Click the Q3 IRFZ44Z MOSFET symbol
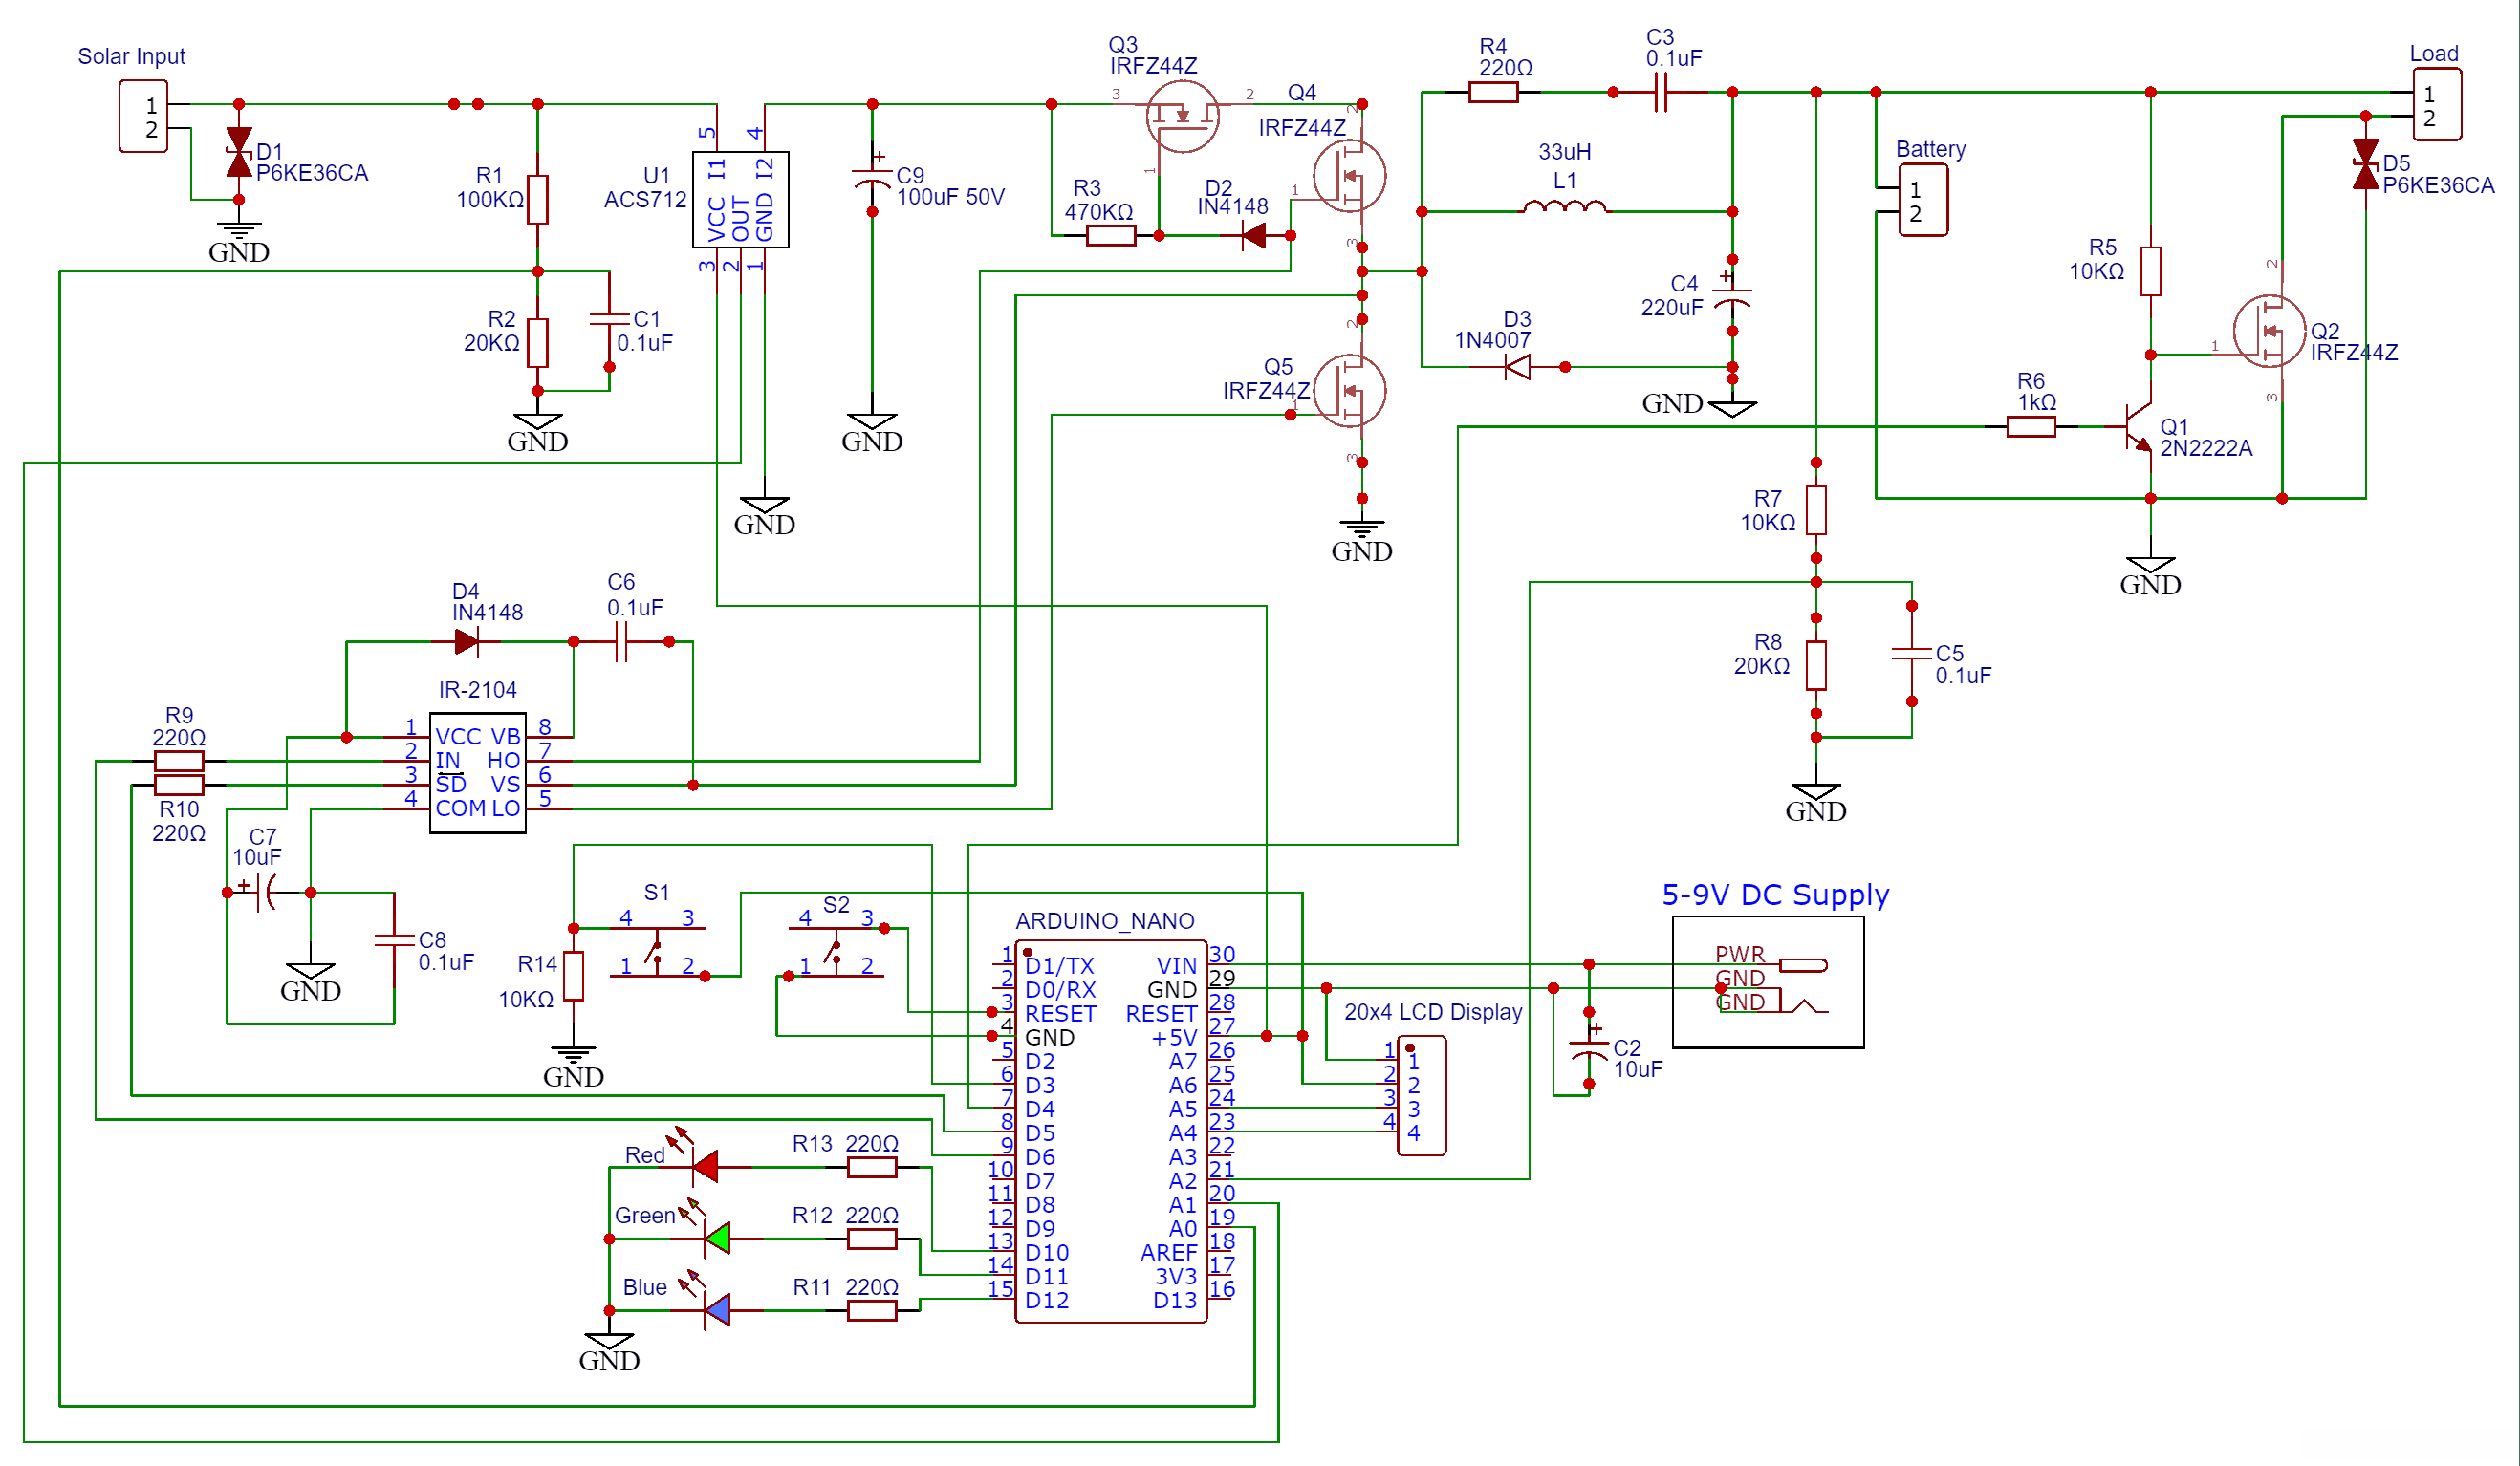 tap(1182, 115)
